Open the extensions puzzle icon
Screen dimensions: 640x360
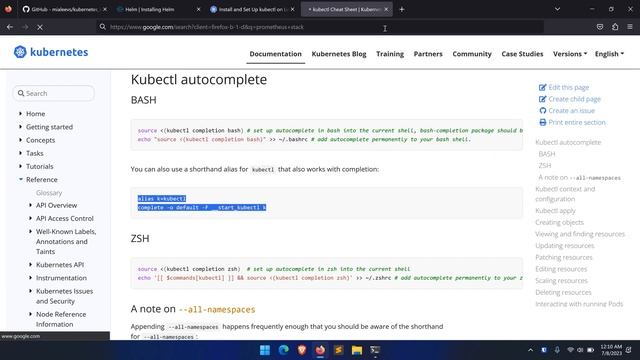(615, 27)
